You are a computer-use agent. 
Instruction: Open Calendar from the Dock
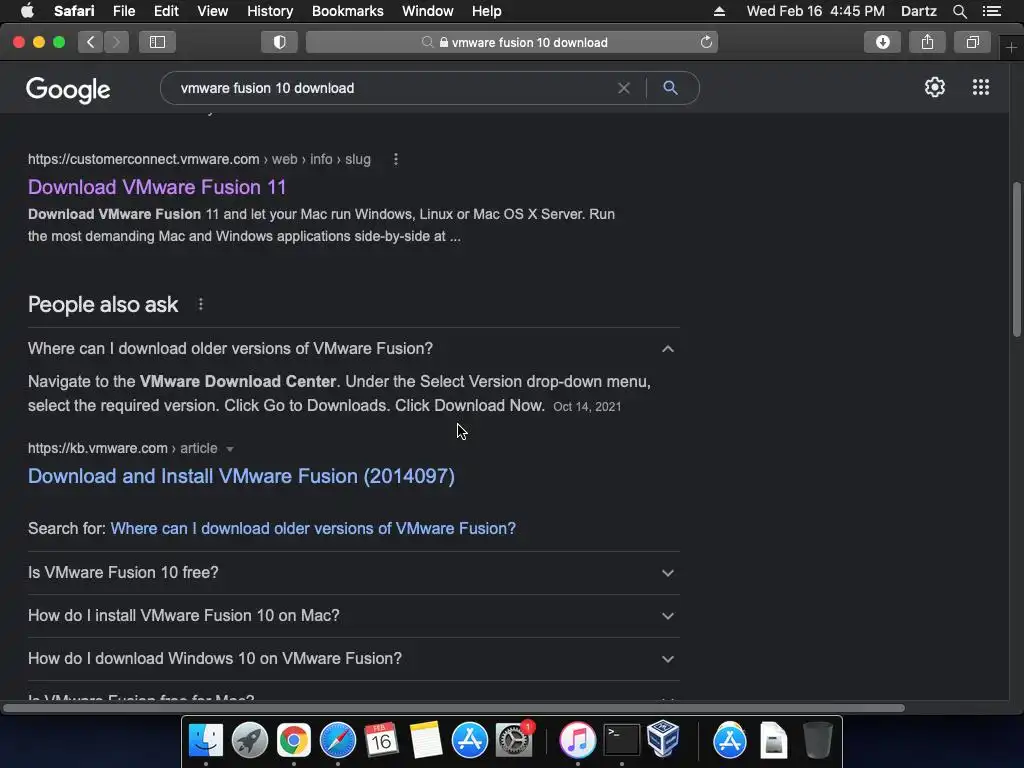point(381,741)
